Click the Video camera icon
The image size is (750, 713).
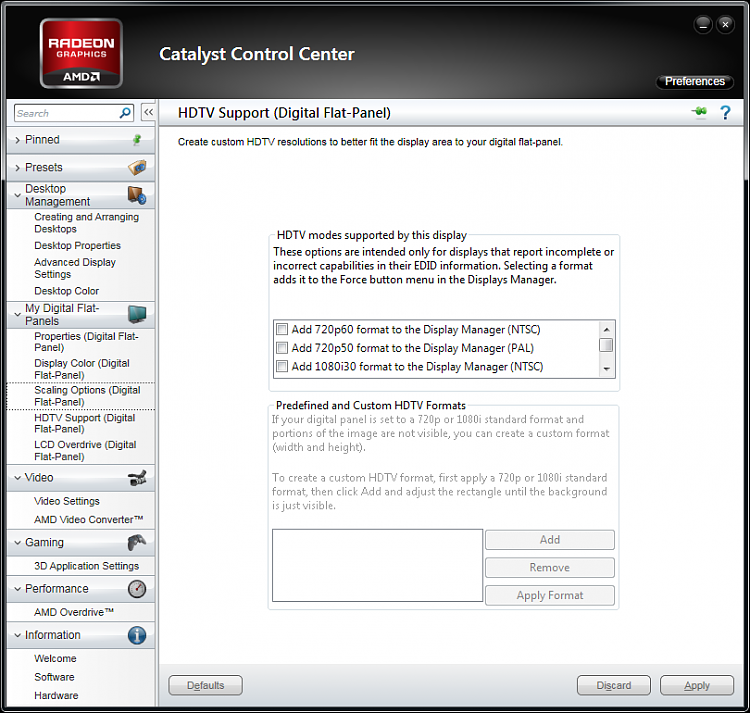pyautogui.click(x=137, y=478)
